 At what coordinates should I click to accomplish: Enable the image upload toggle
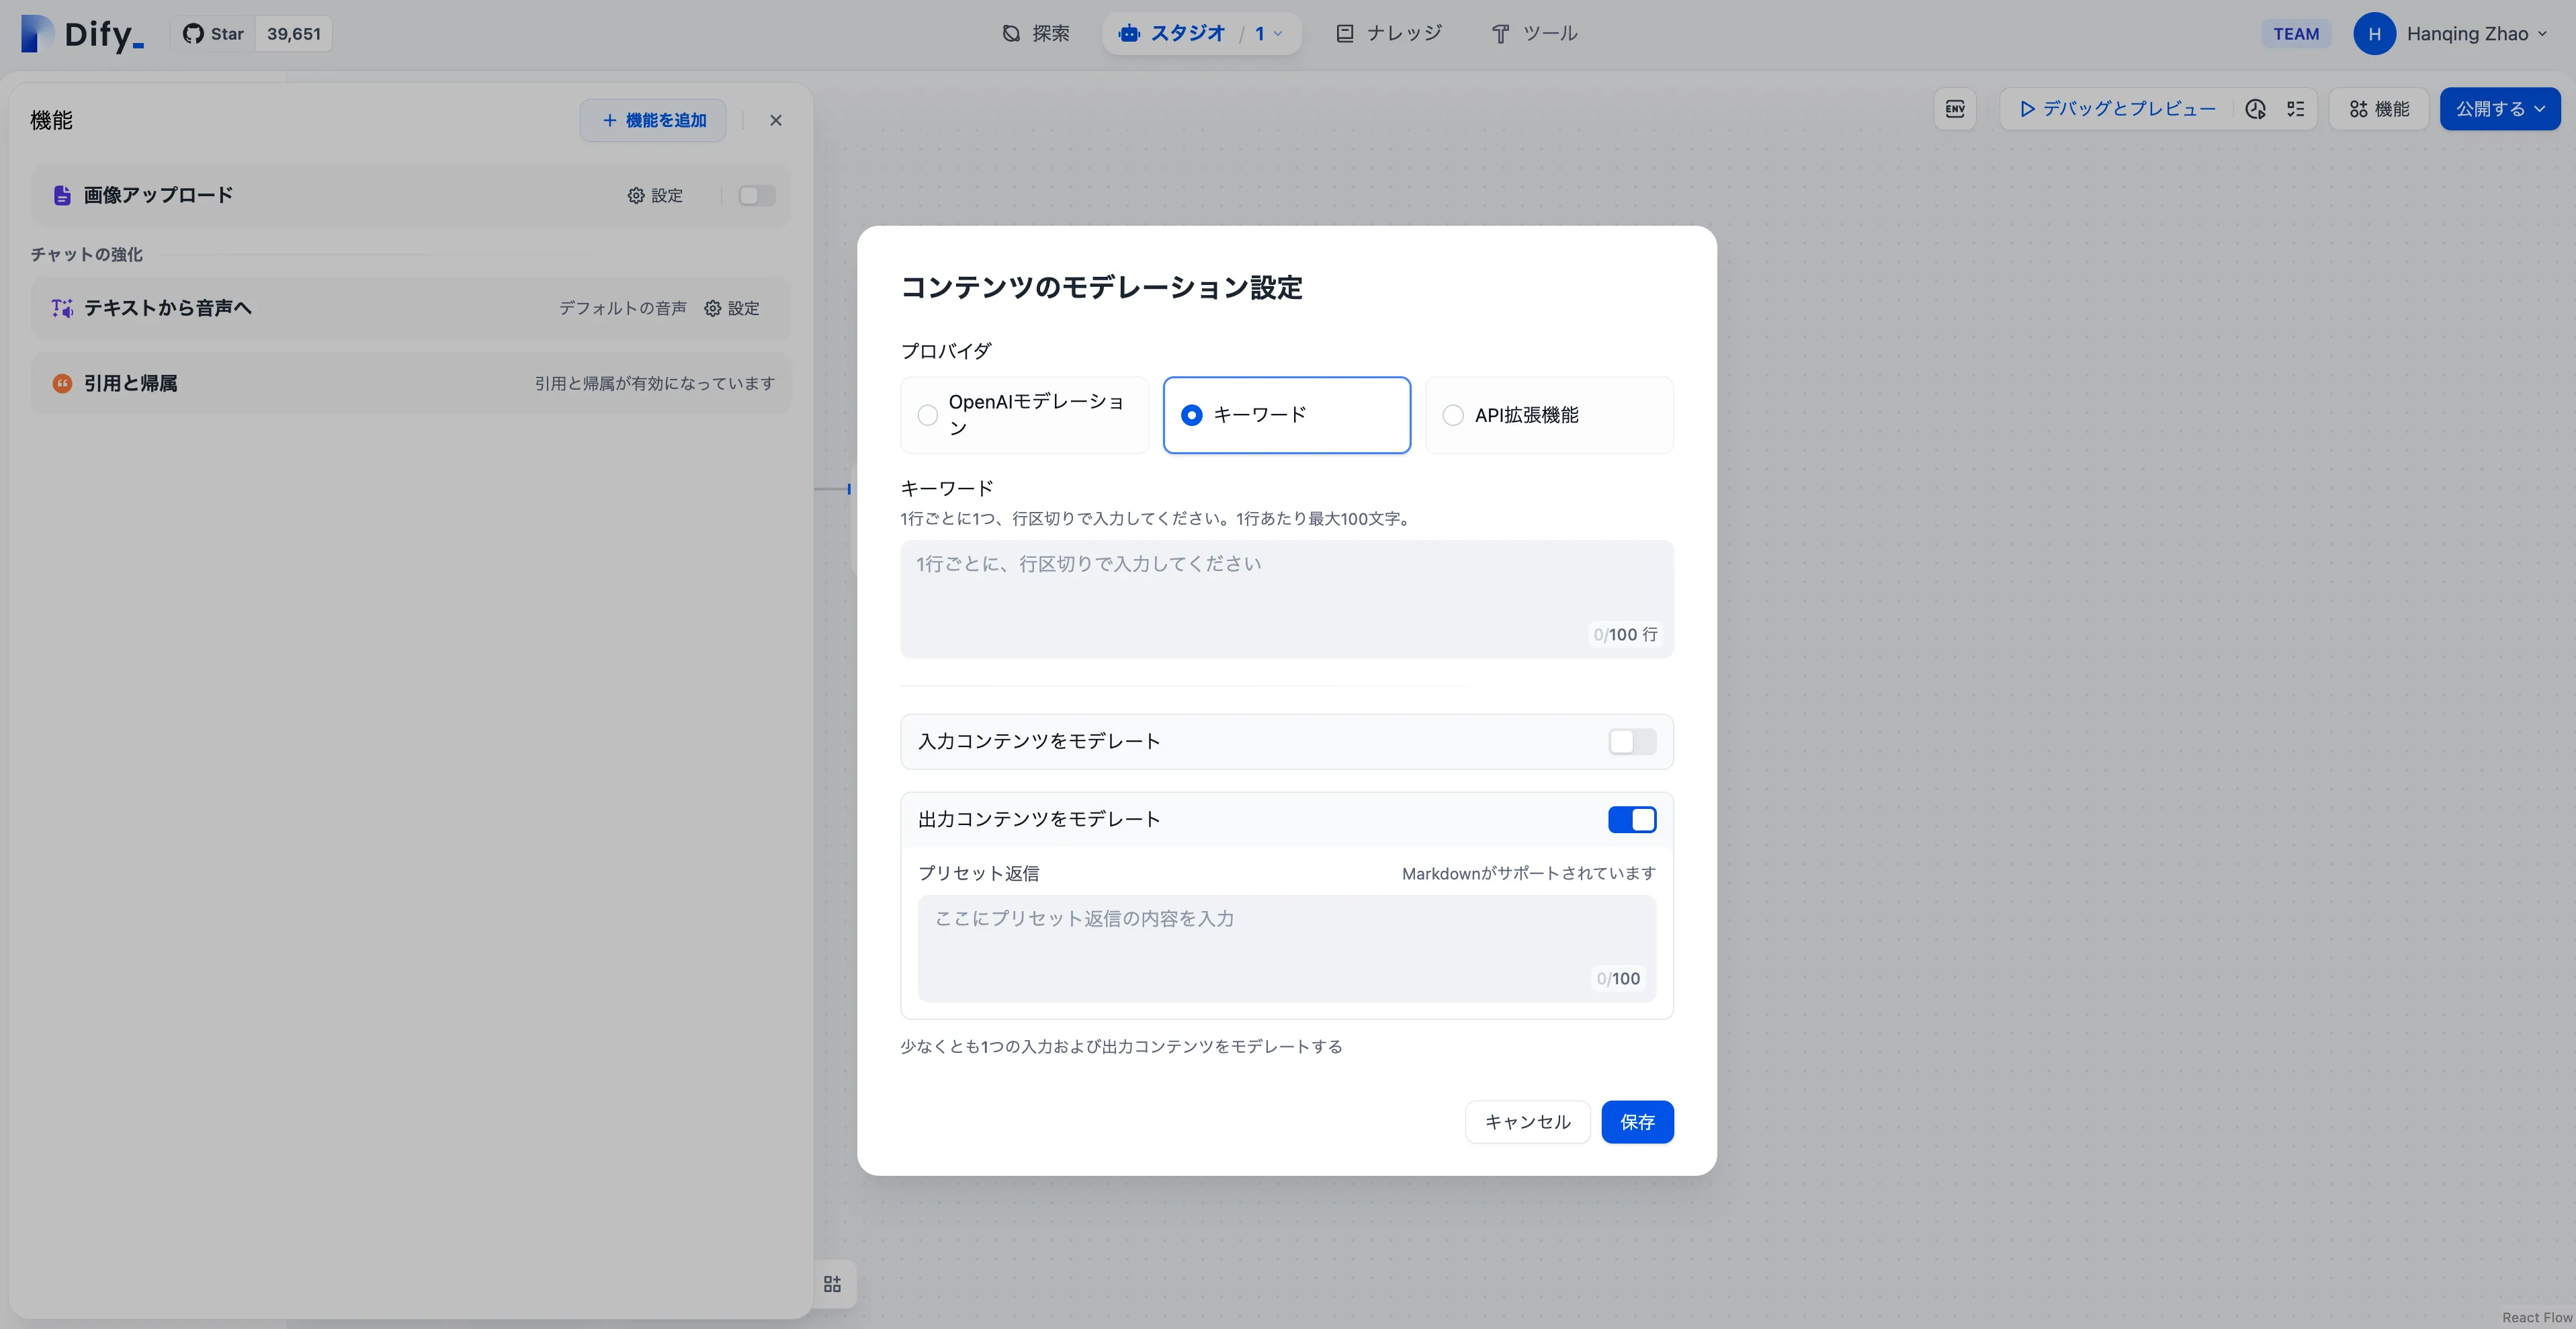tap(756, 196)
